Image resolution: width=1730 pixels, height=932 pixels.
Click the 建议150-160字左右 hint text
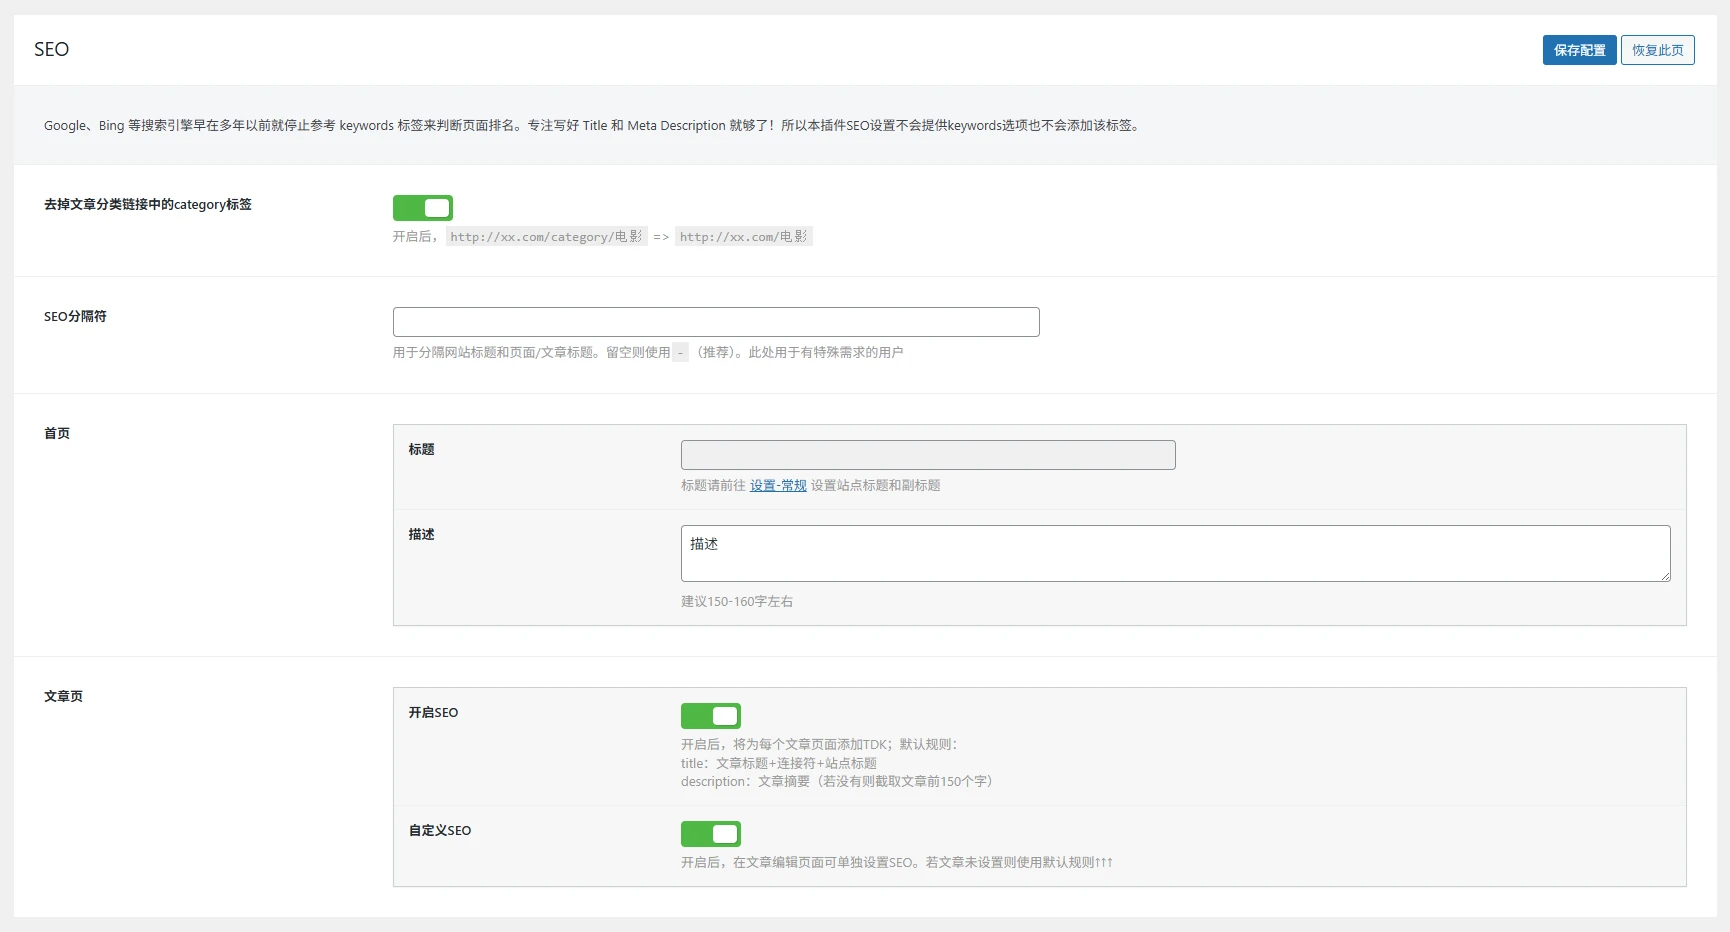(737, 601)
